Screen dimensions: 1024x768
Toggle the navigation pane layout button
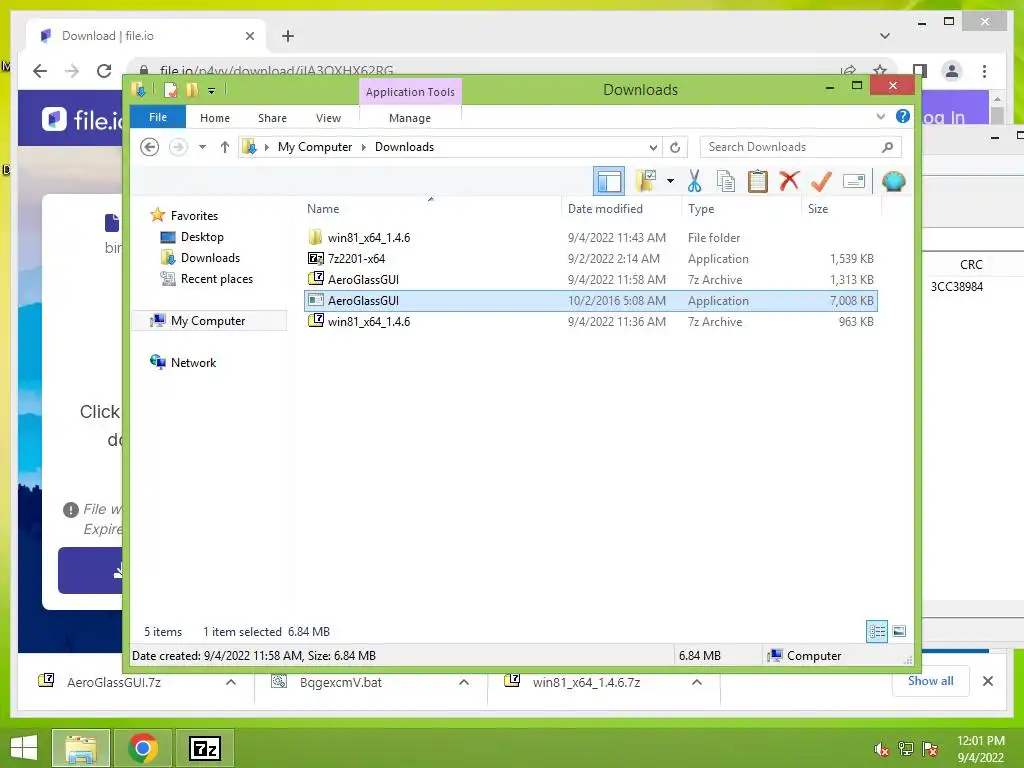point(609,182)
